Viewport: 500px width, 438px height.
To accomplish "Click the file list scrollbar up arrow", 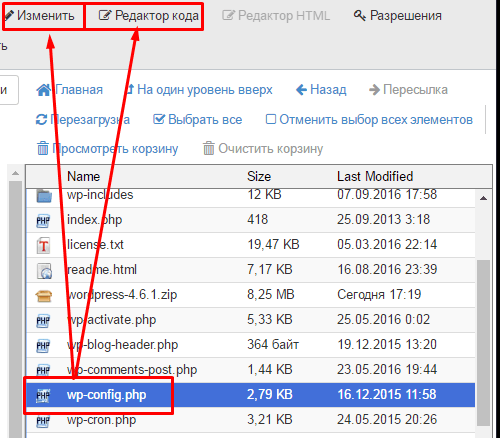I will click(x=483, y=198).
